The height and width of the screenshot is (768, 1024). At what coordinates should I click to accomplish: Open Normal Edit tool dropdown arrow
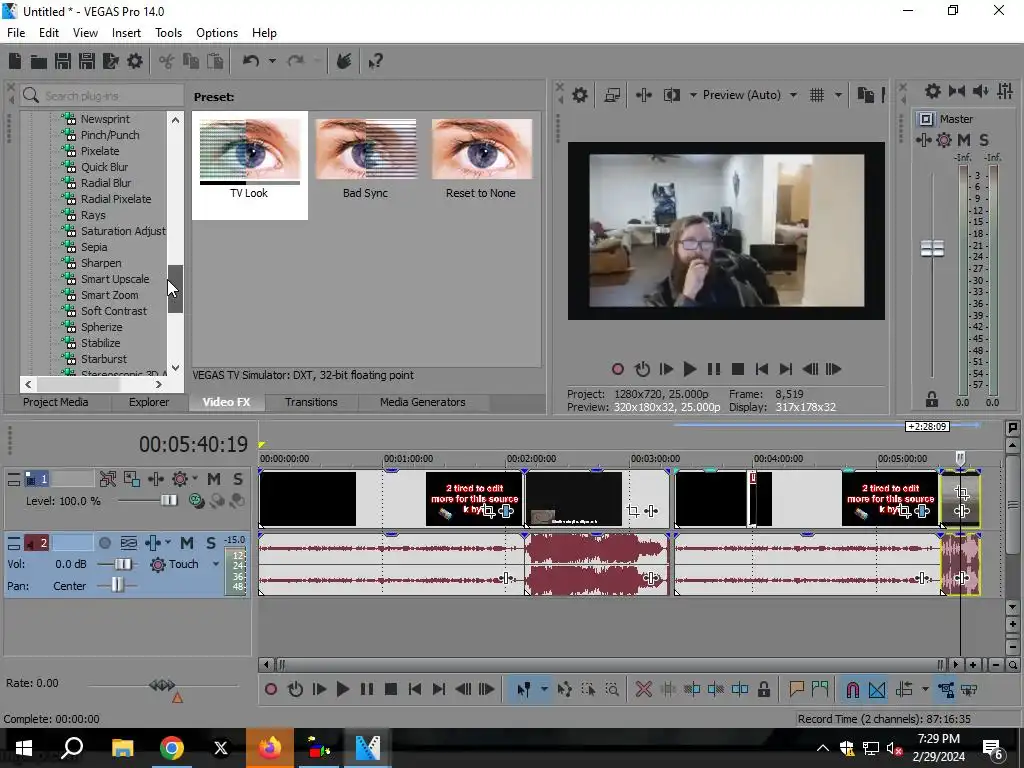[x=544, y=689]
